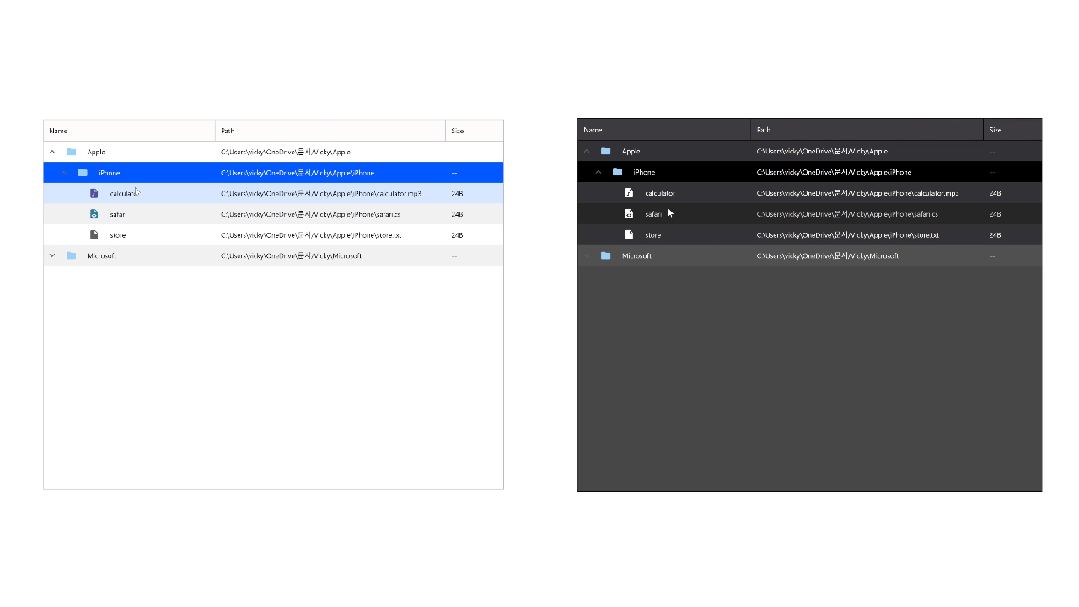This screenshot has height=607, width=1079.
Task: Click the Microsoft folder icon in the light tree
Action: click(x=72, y=255)
